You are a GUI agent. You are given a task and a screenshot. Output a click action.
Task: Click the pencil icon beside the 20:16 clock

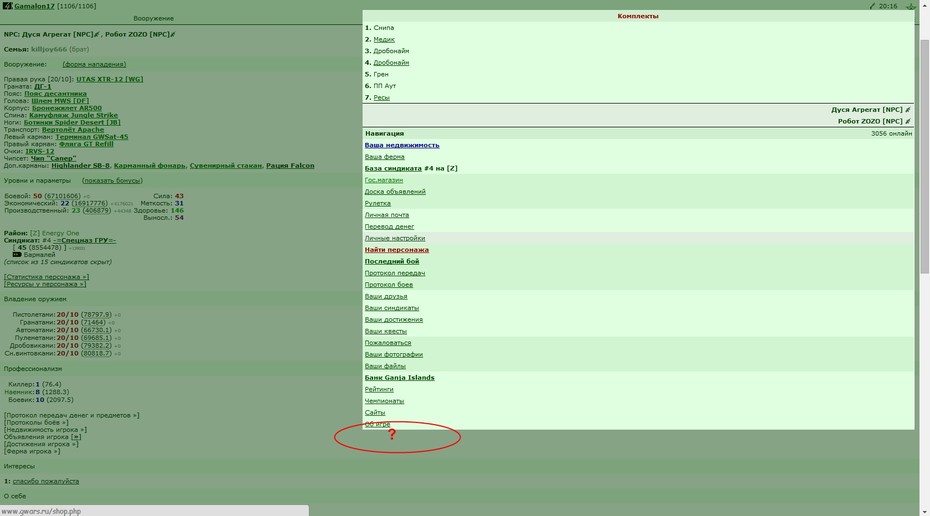point(872,6)
